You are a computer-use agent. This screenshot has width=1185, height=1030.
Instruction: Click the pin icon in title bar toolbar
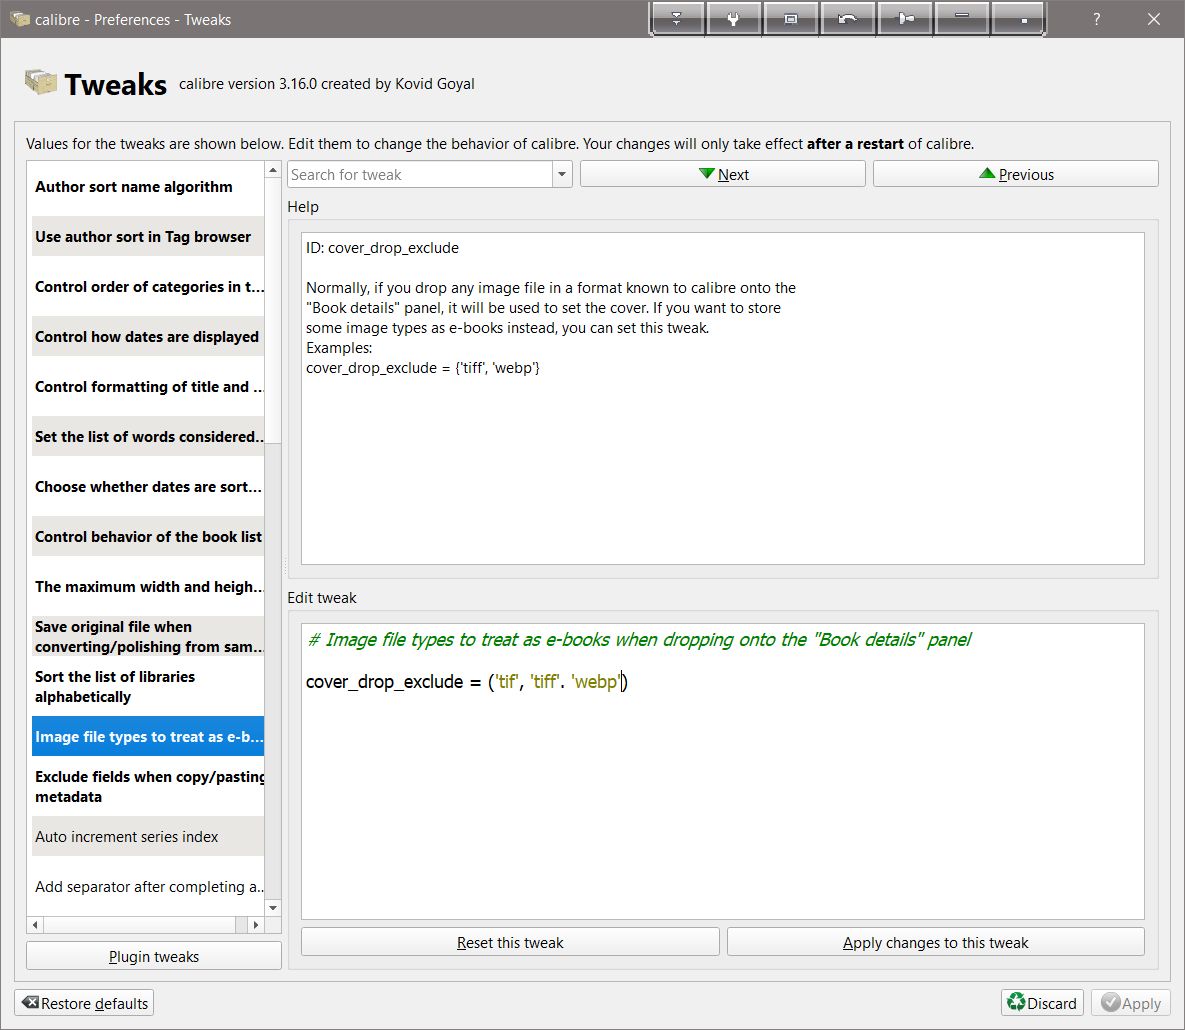pos(905,19)
